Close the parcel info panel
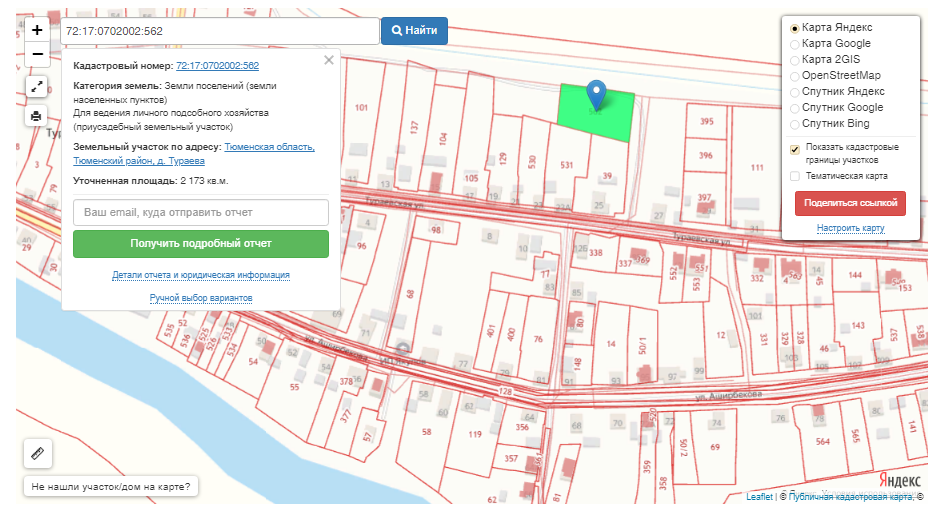942x516 pixels. 328,61
